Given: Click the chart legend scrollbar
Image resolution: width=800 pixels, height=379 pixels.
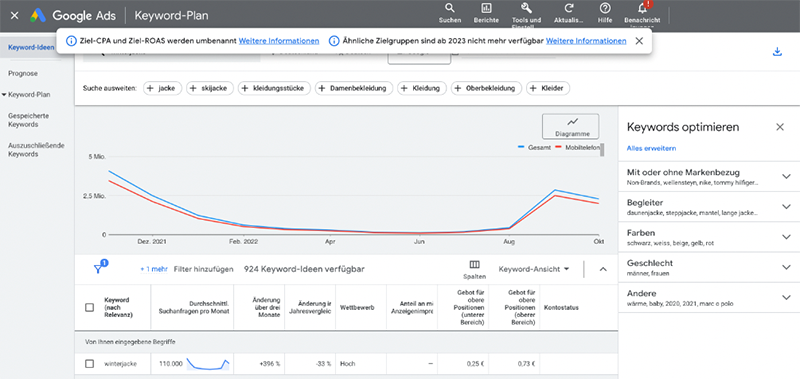Looking at the screenshot, I should (x=603, y=149).
